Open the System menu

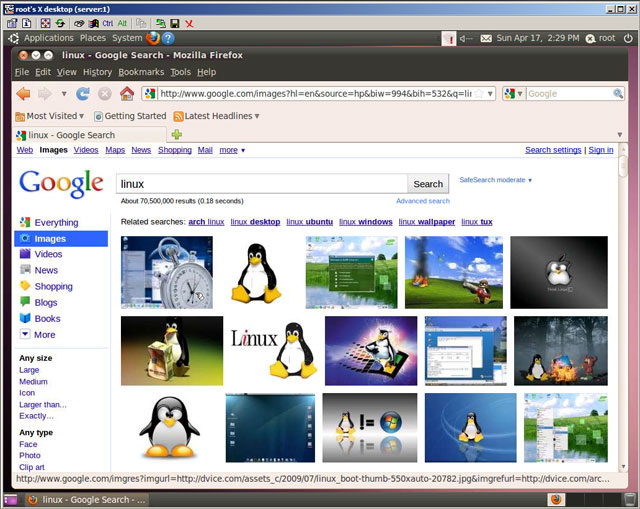click(127, 38)
